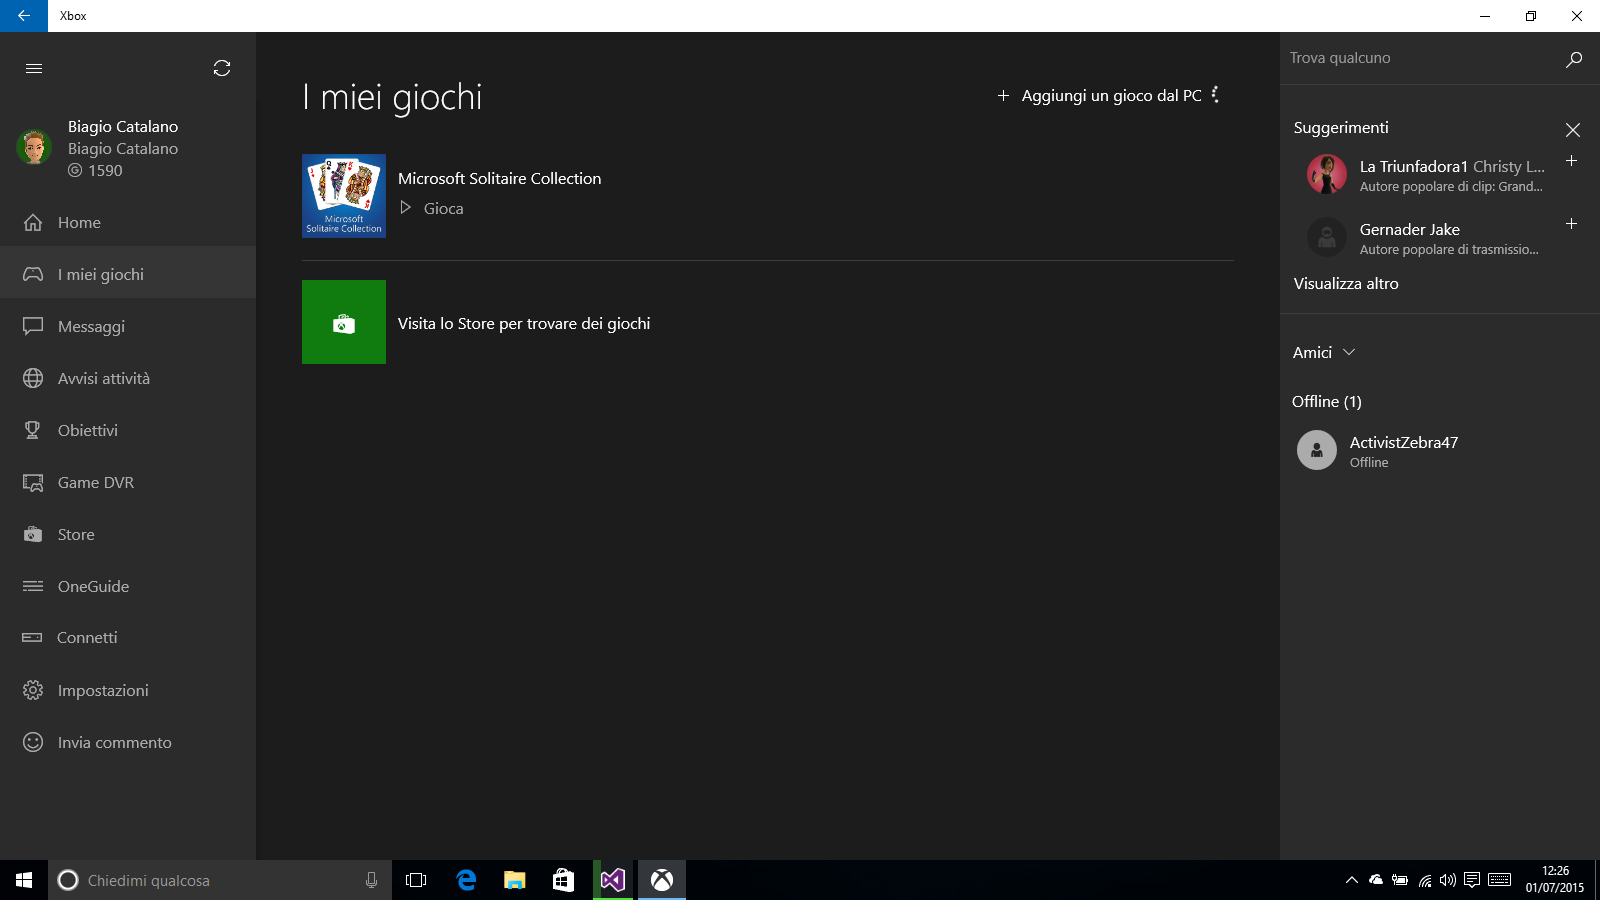
Task: Open Connetti section
Action: pyautogui.click(x=128, y=638)
